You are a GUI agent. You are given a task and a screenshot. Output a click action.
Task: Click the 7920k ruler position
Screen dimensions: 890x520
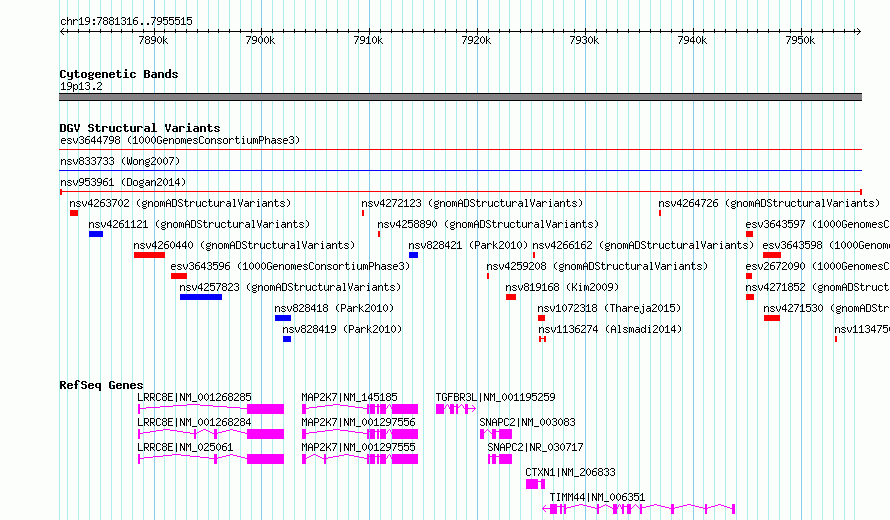(476, 40)
